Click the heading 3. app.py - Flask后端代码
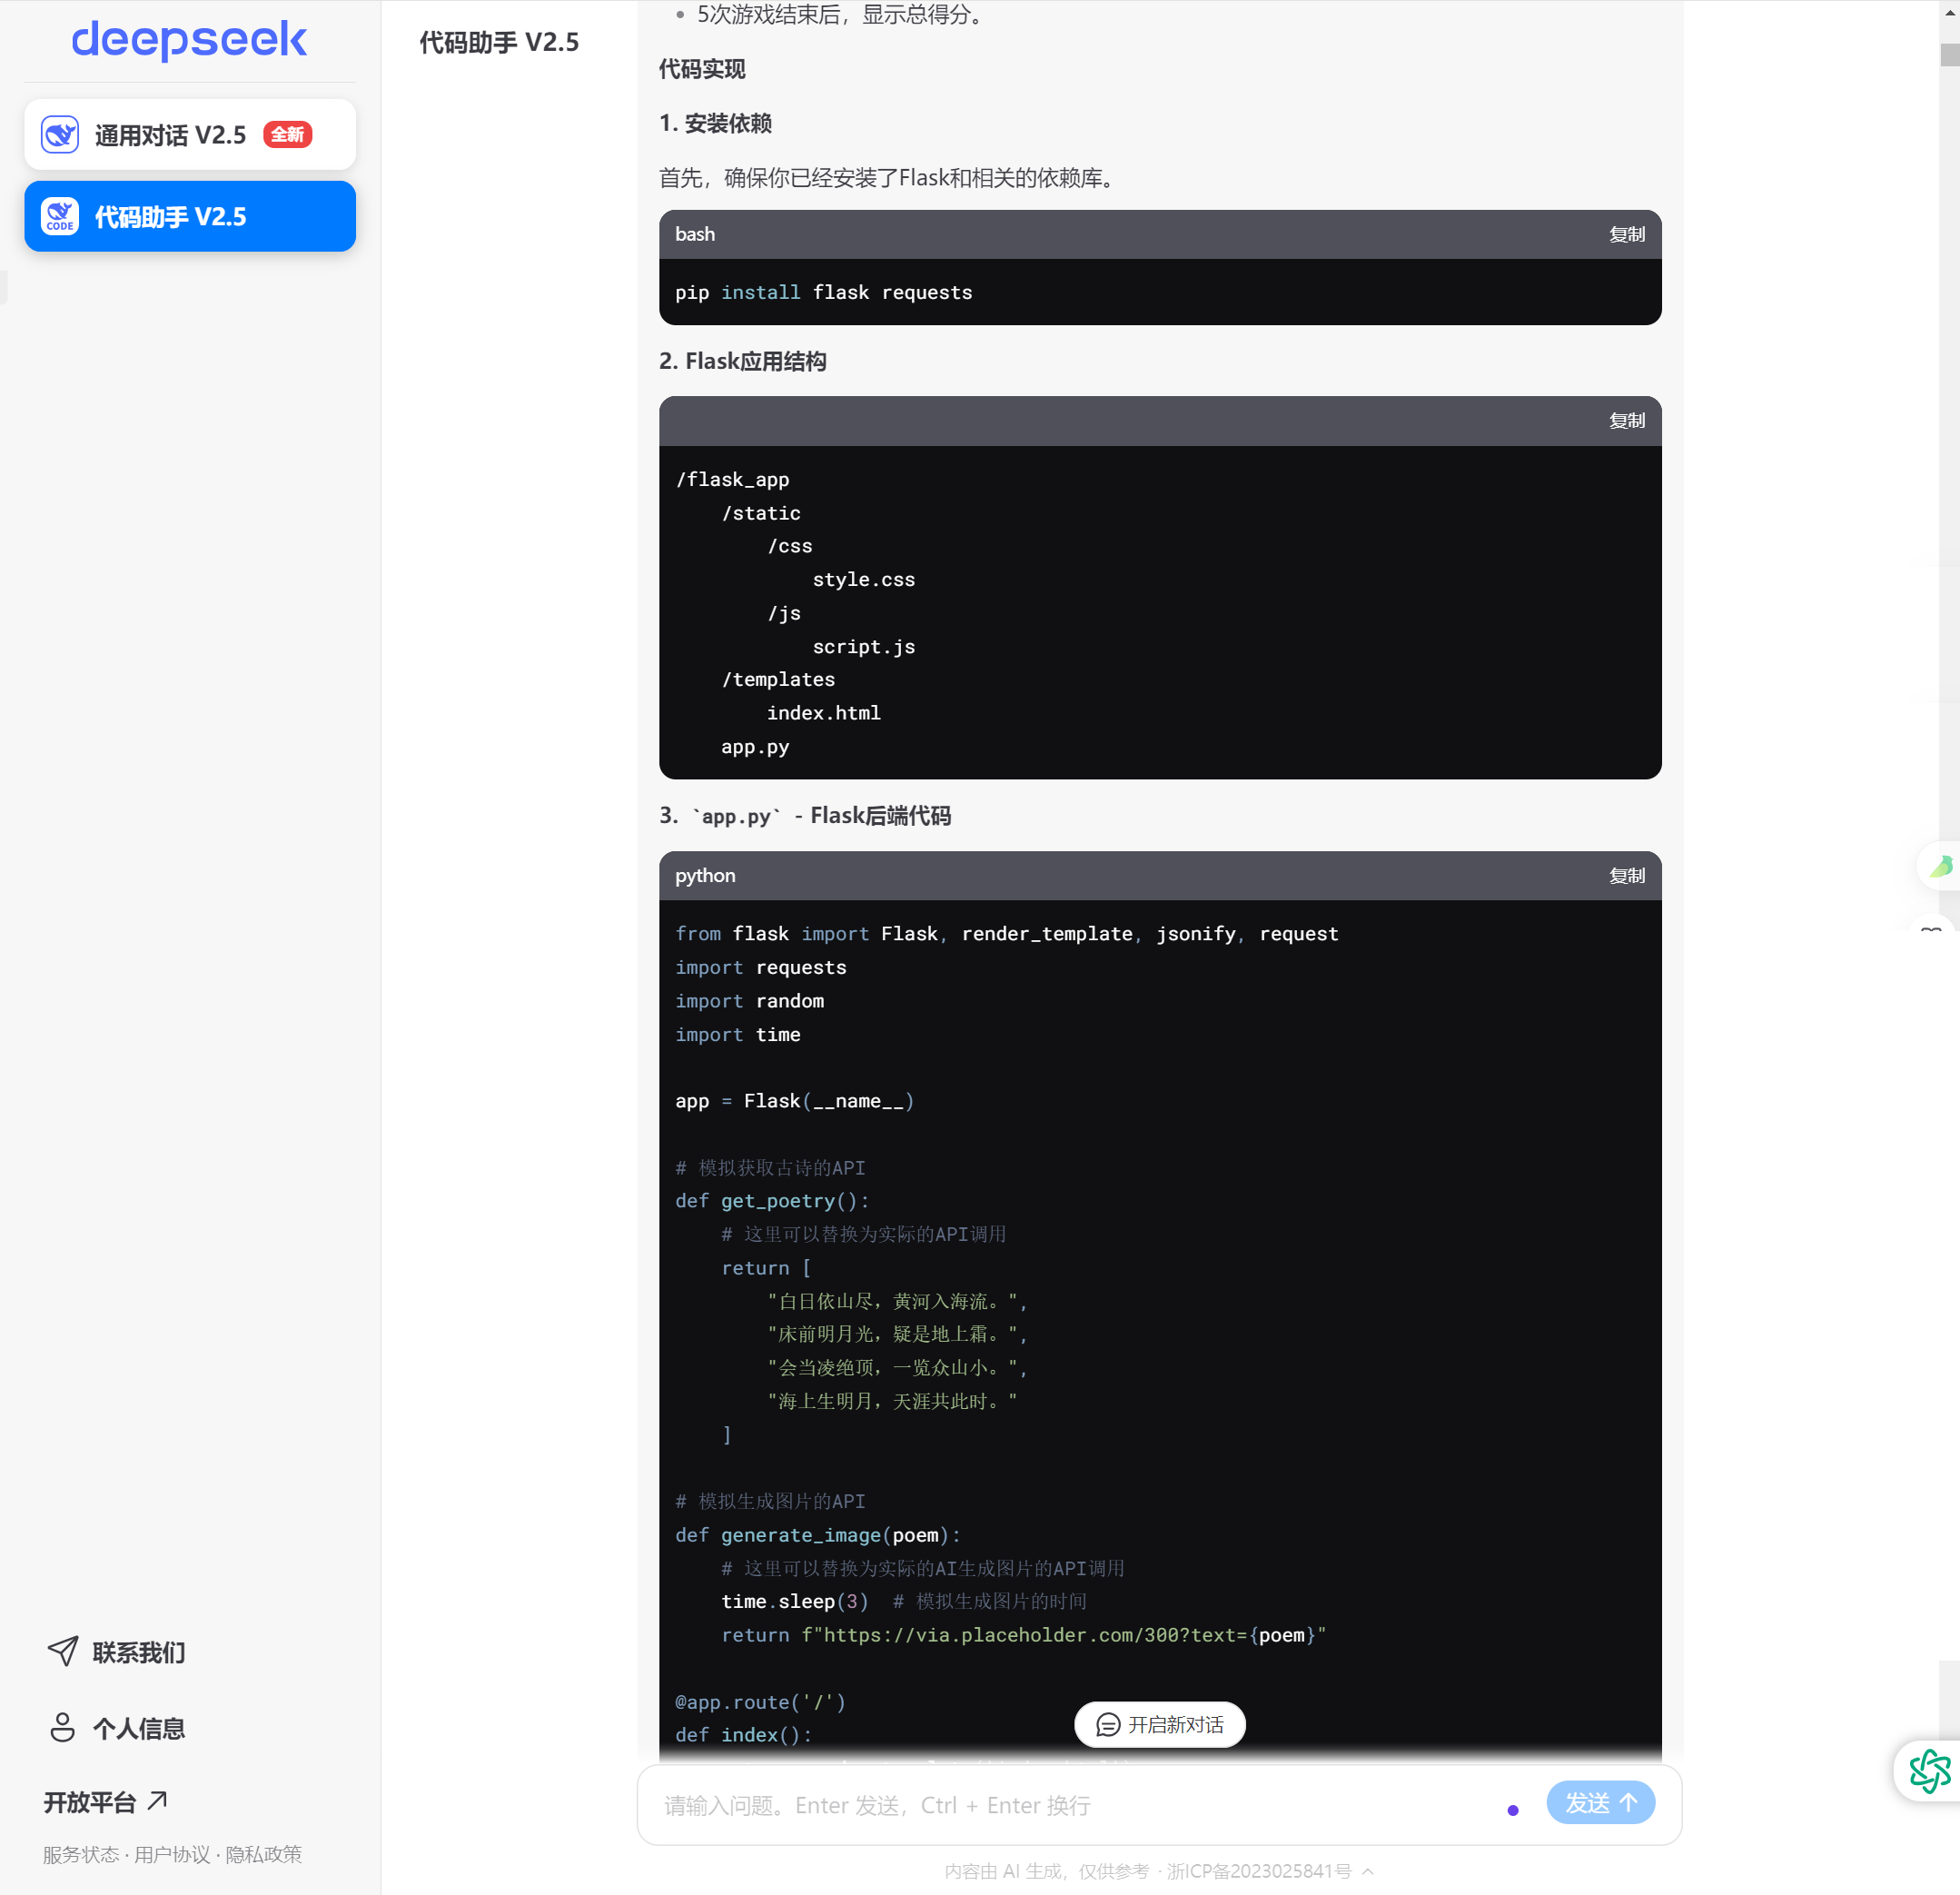 [x=804, y=816]
